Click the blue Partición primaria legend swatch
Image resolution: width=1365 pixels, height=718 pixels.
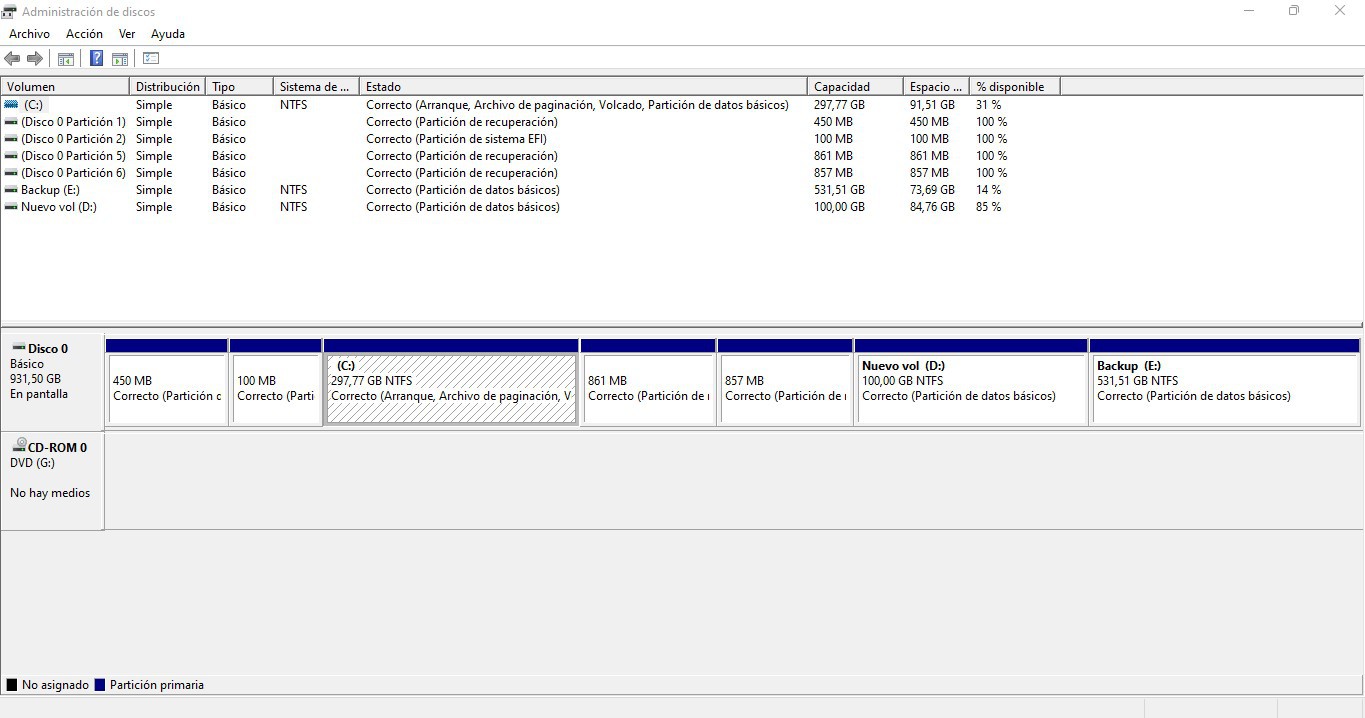click(99, 685)
